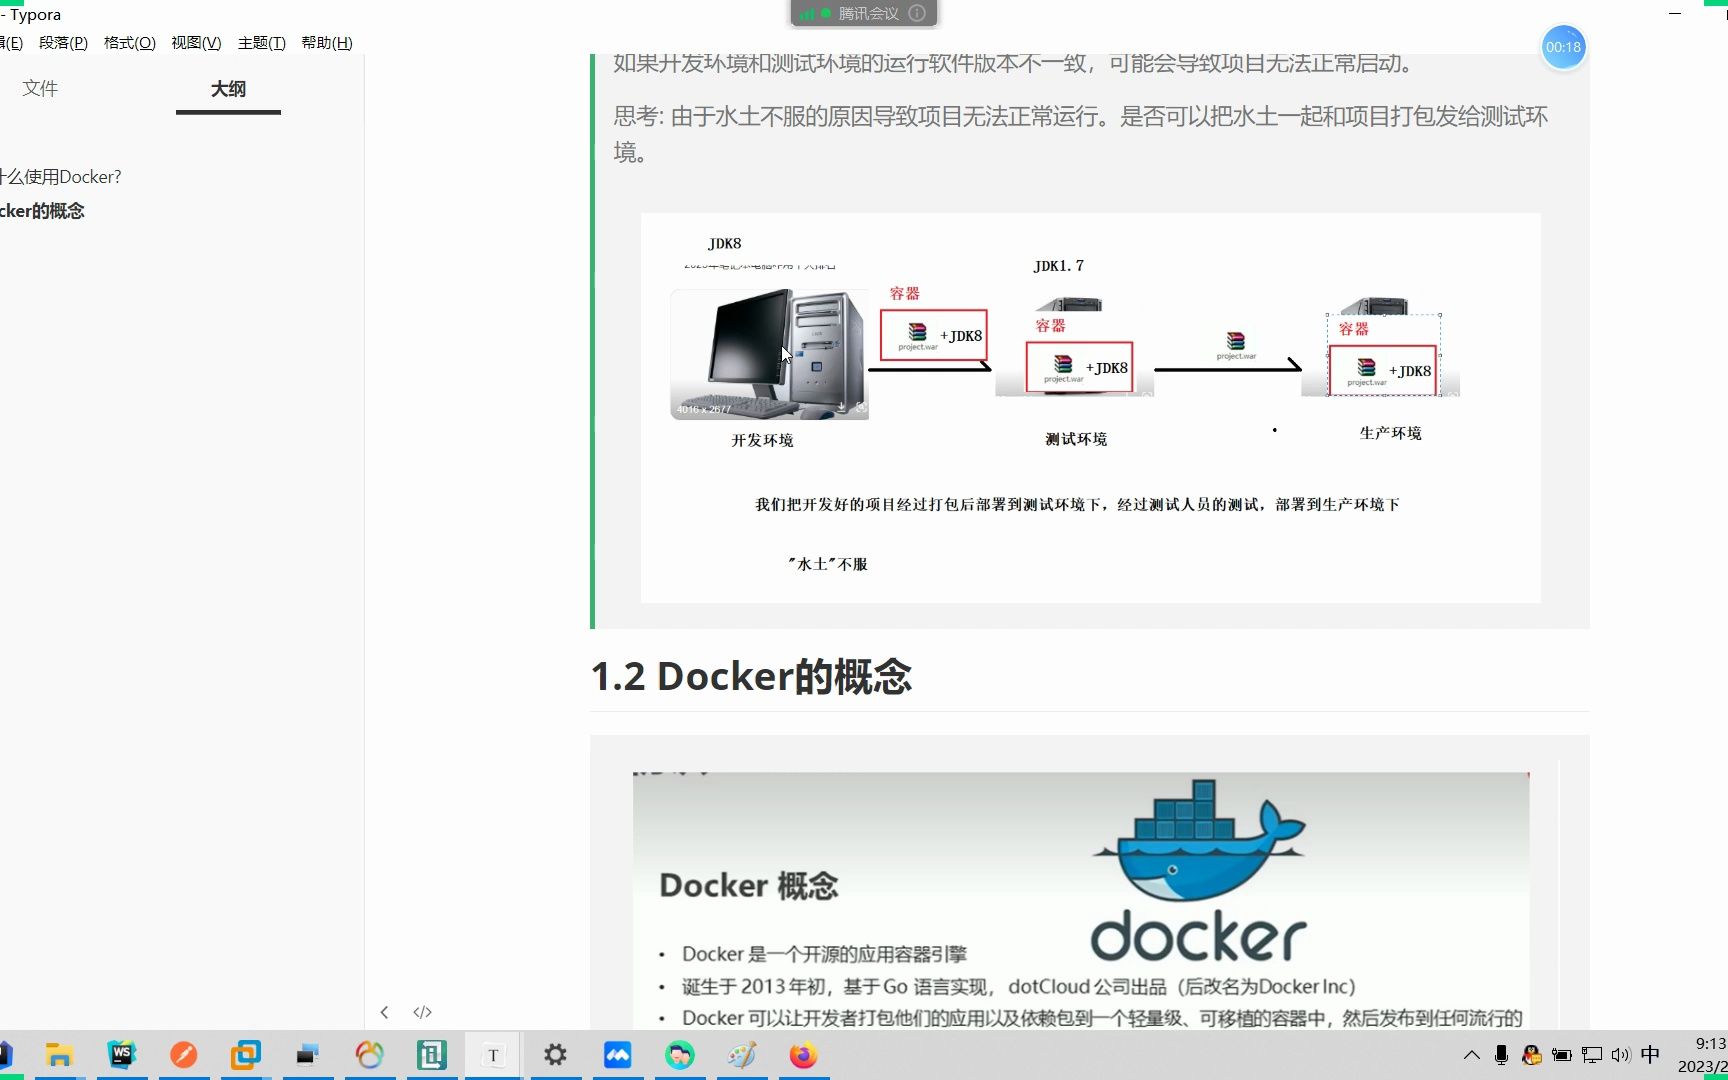Open the Paint palette app in taskbar
Screen dimensions: 1728x1080
[x=741, y=1055]
